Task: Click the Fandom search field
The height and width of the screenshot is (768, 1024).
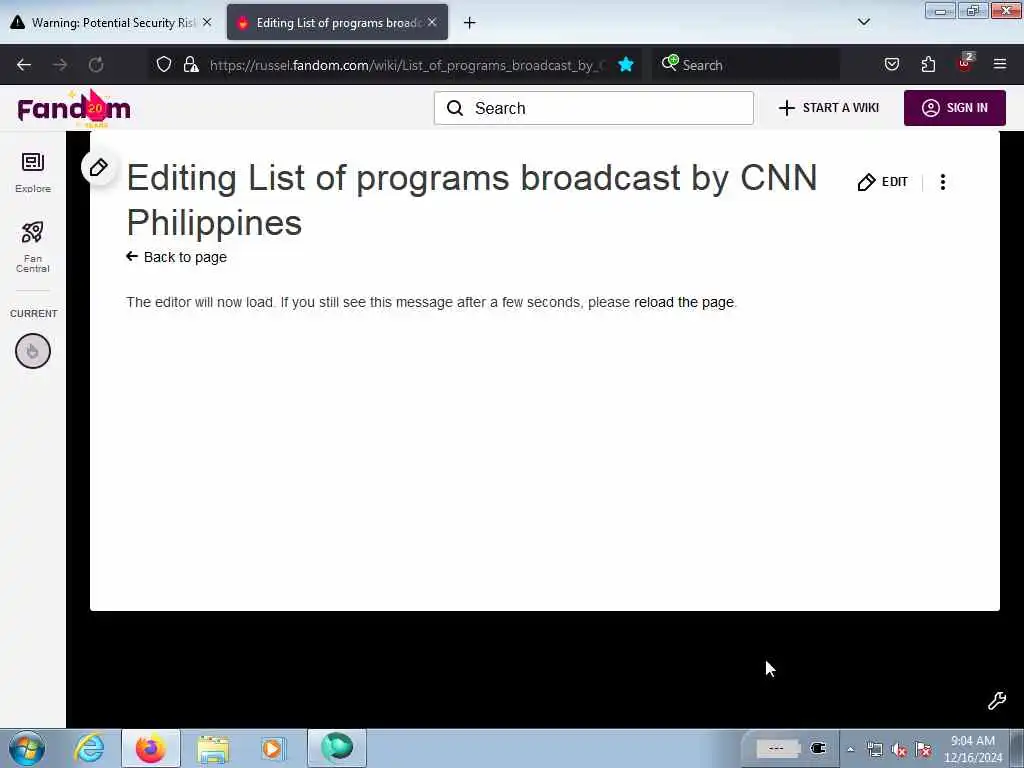Action: pos(594,108)
